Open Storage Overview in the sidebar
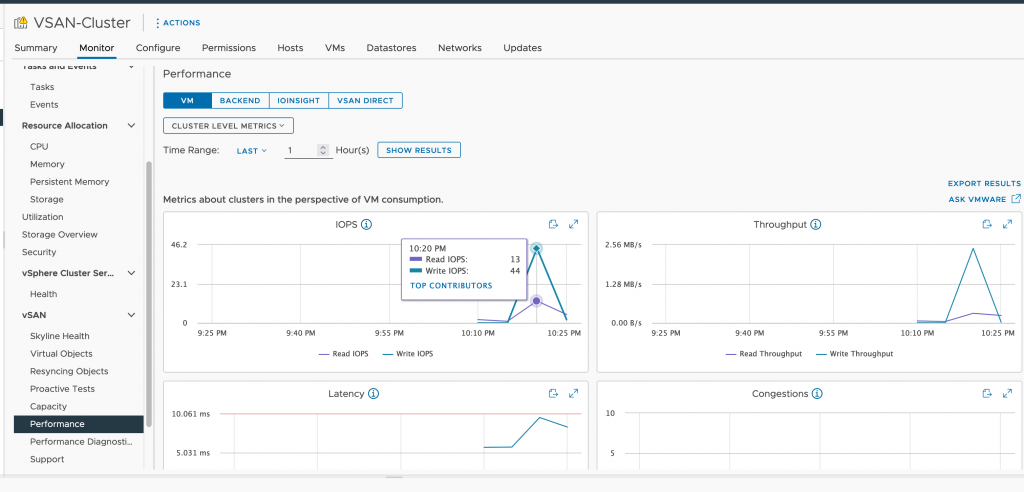The width and height of the screenshot is (1024, 492). pos(59,235)
